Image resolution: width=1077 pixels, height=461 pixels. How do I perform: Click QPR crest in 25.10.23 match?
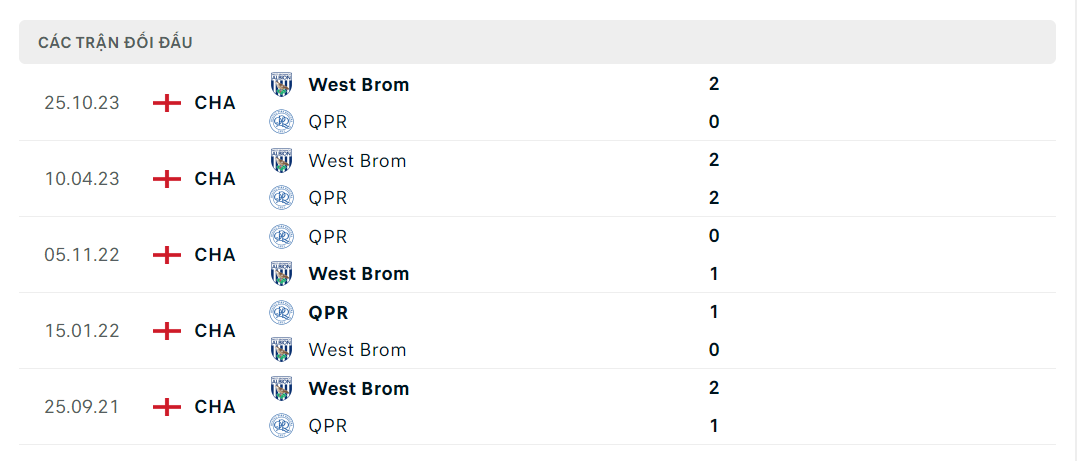point(282,122)
